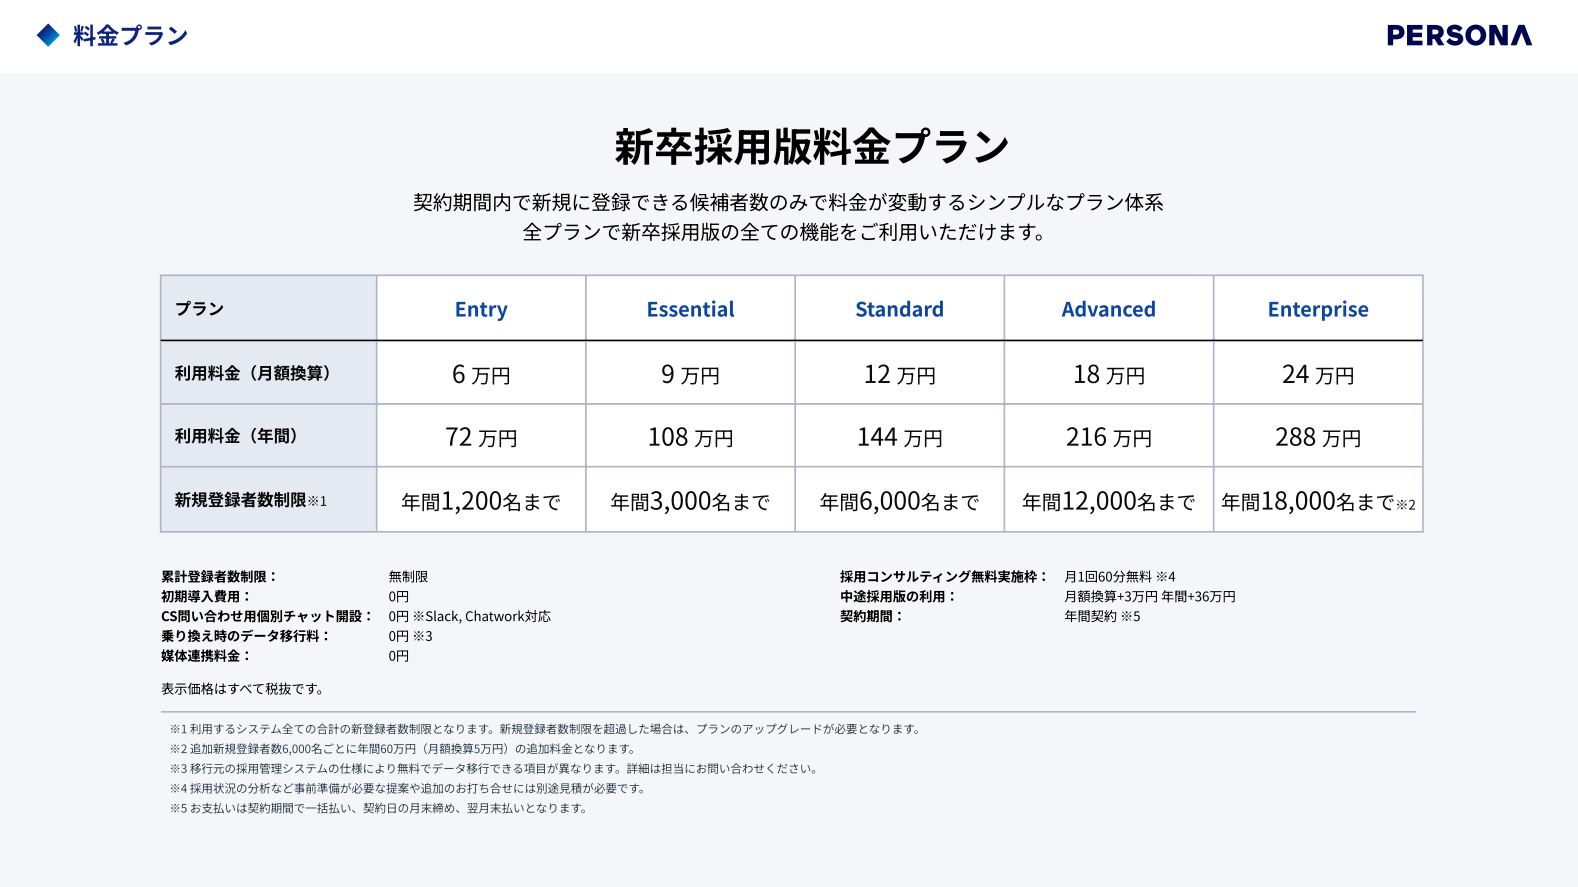Click the 無制限 value

(x=408, y=577)
